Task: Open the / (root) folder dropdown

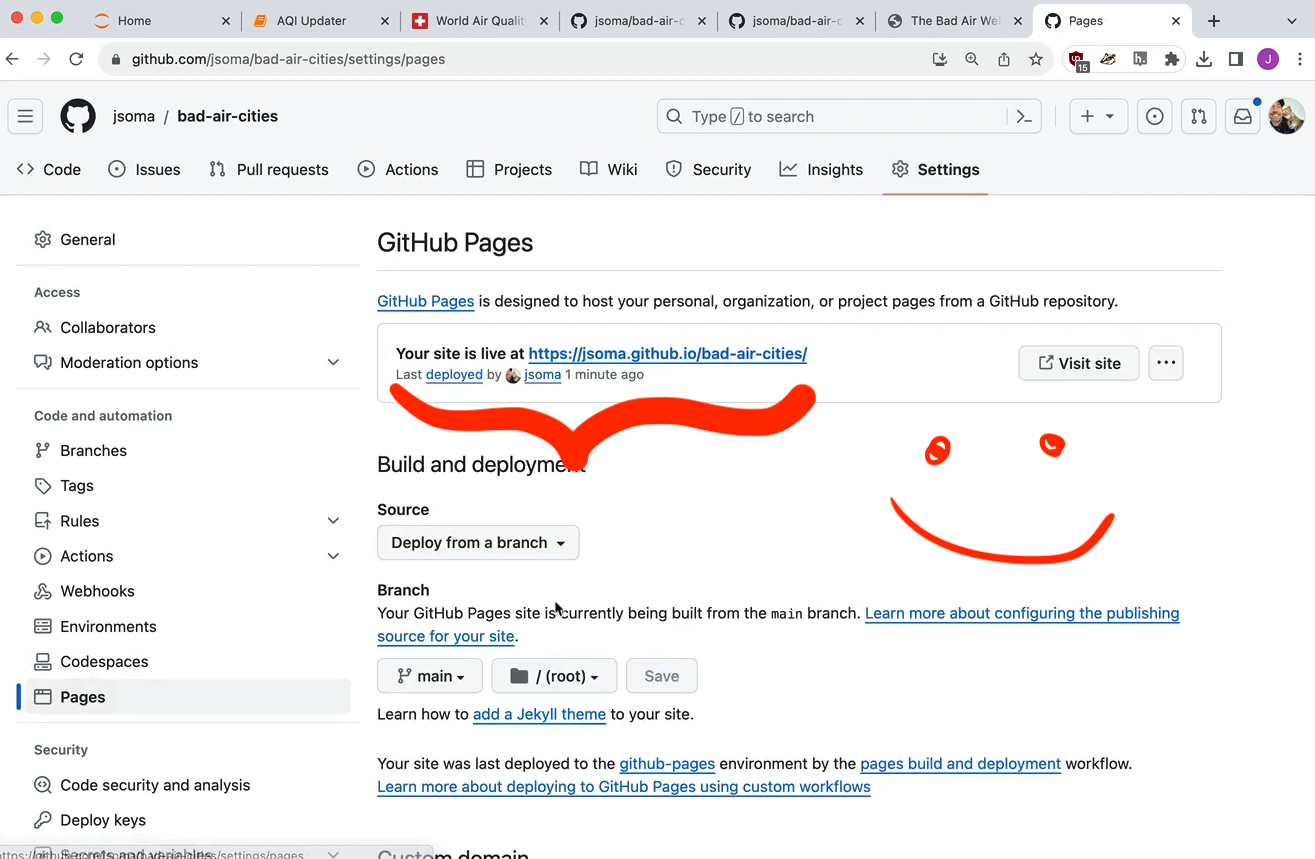Action: pyautogui.click(x=554, y=676)
